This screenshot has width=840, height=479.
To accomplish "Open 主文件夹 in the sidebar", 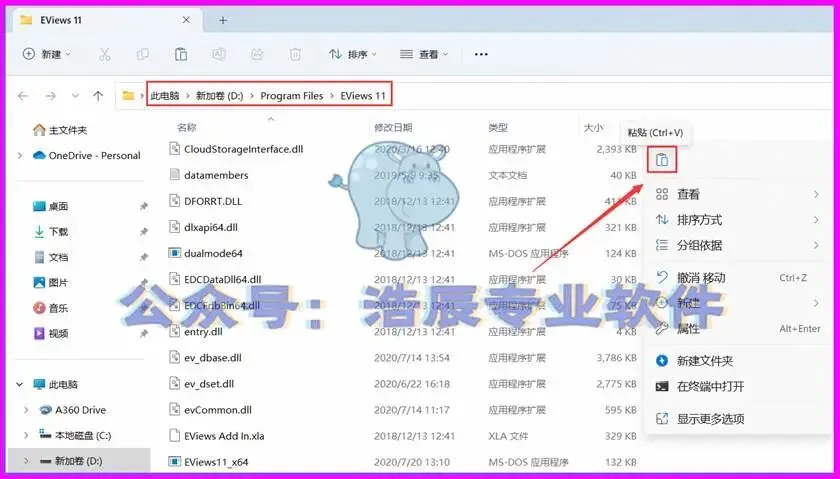I will click(60, 130).
